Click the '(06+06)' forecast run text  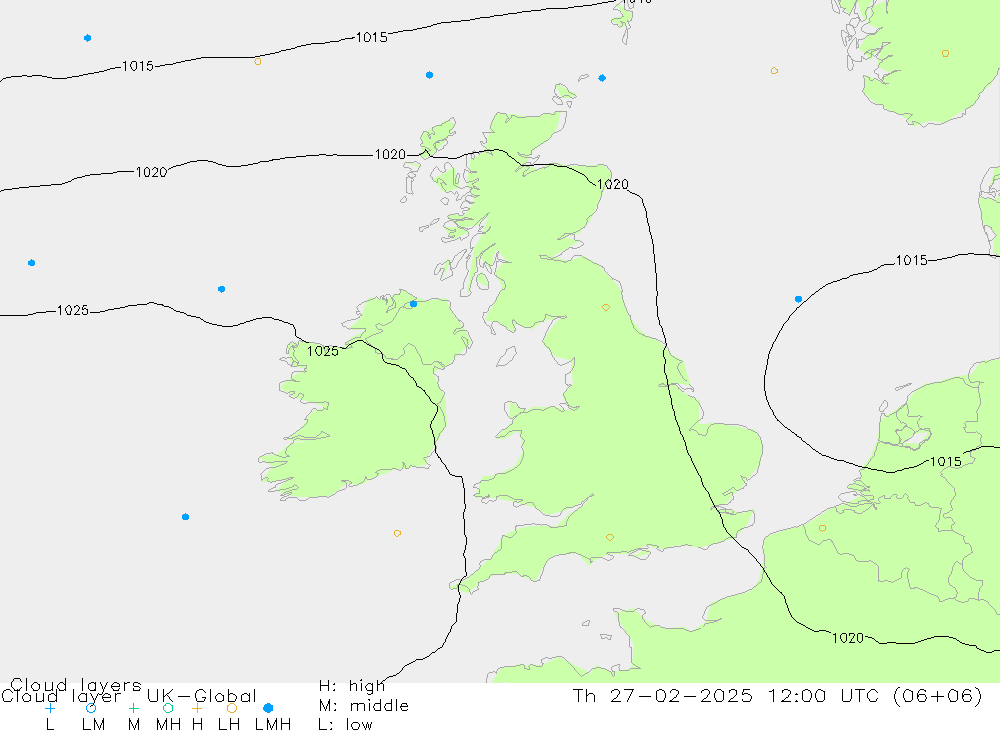[x=938, y=695]
